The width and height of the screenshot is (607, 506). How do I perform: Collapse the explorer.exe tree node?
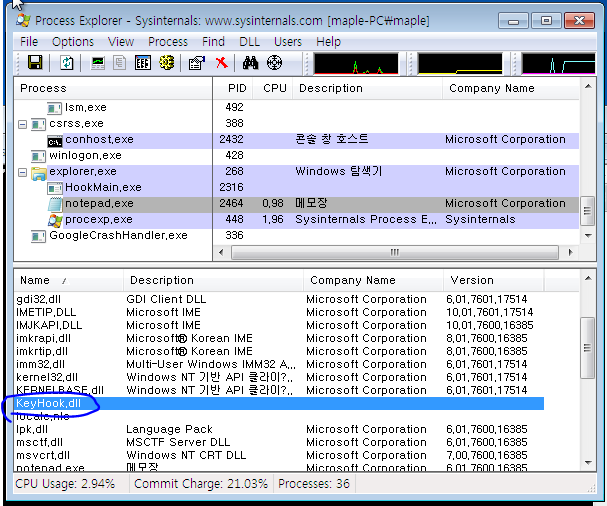pyautogui.click(x=22, y=172)
